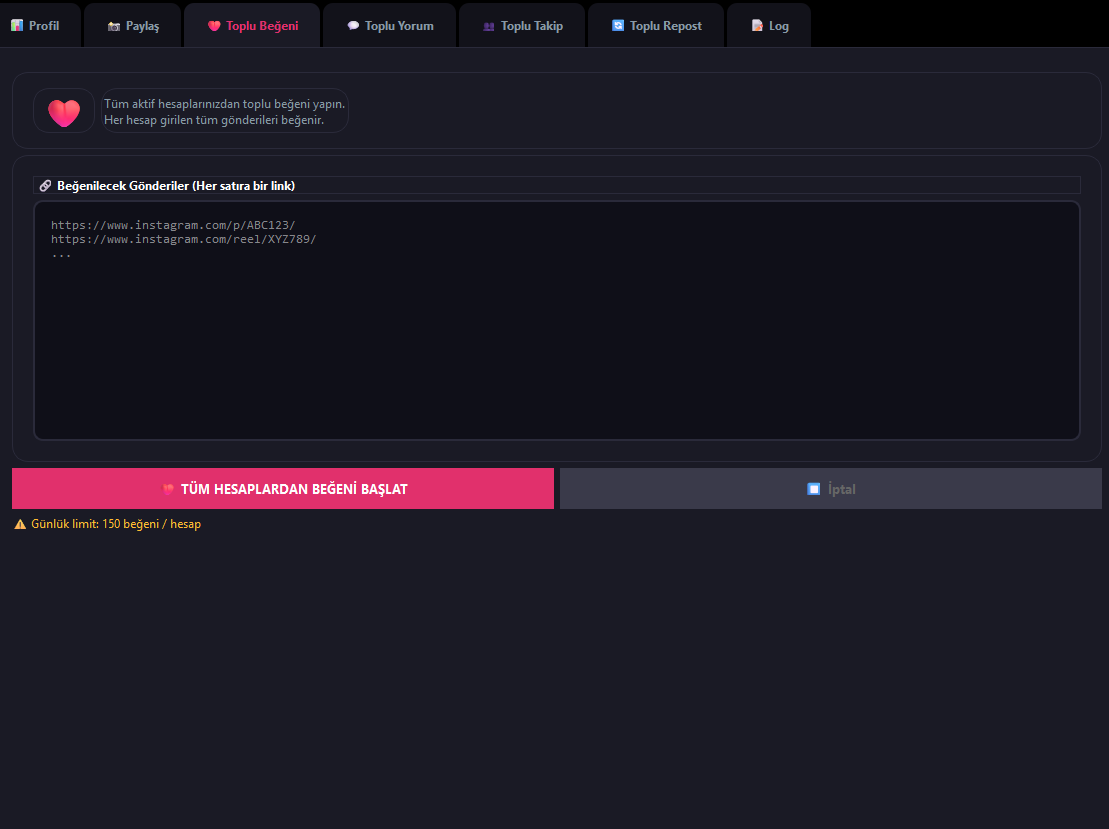
Task: Open the Log tab
Action: click(x=769, y=25)
